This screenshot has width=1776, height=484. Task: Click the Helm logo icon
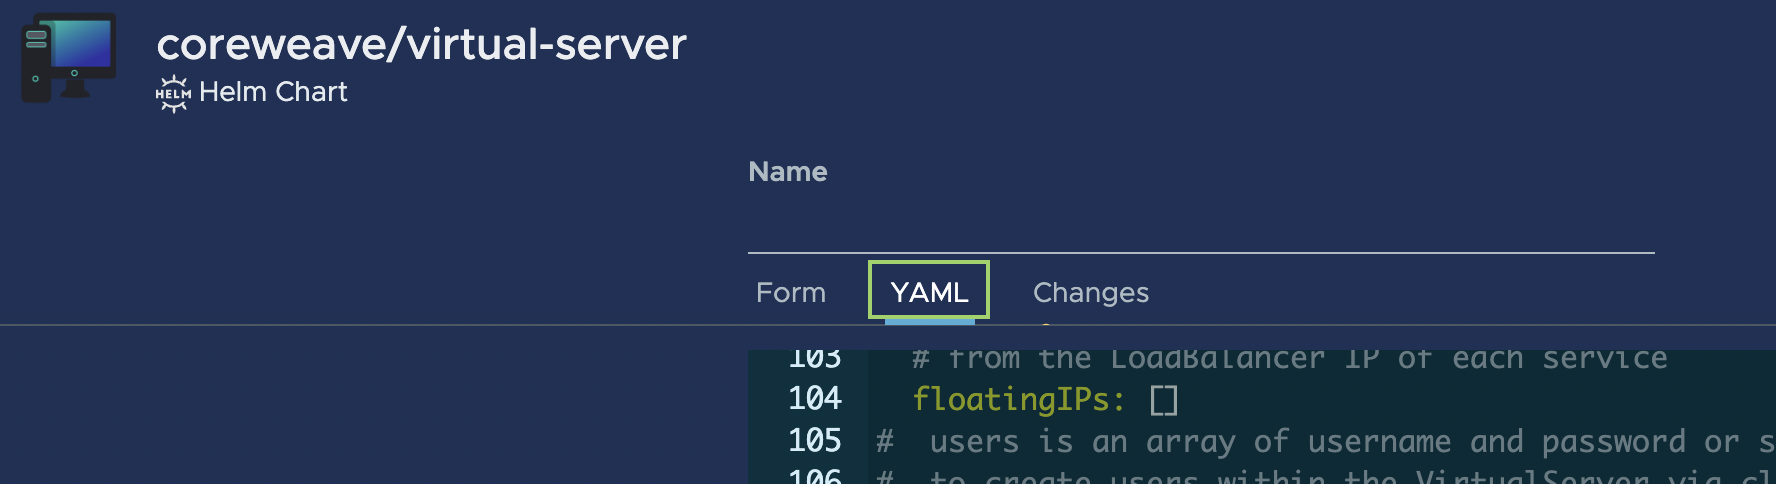[173, 93]
